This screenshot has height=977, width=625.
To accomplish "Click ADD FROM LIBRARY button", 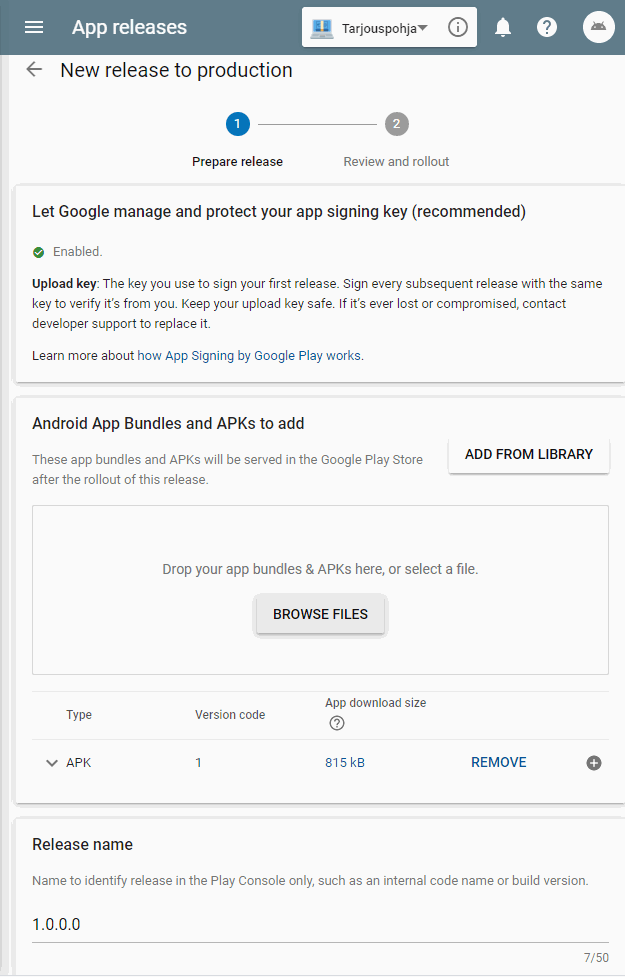I will [528, 454].
